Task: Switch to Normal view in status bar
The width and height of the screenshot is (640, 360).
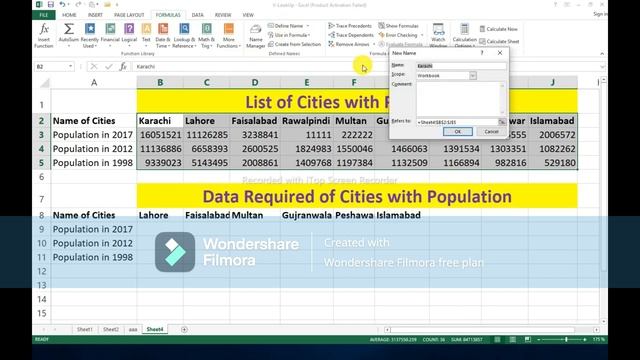Action: point(497,339)
